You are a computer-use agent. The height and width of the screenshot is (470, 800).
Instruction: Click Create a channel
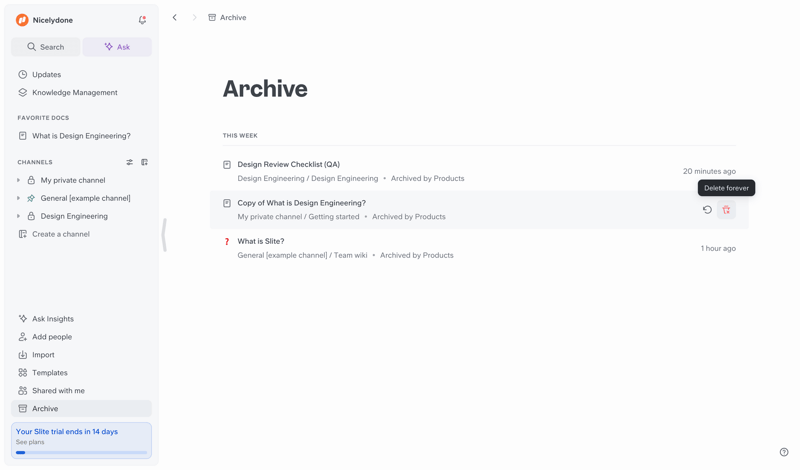(61, 234)
